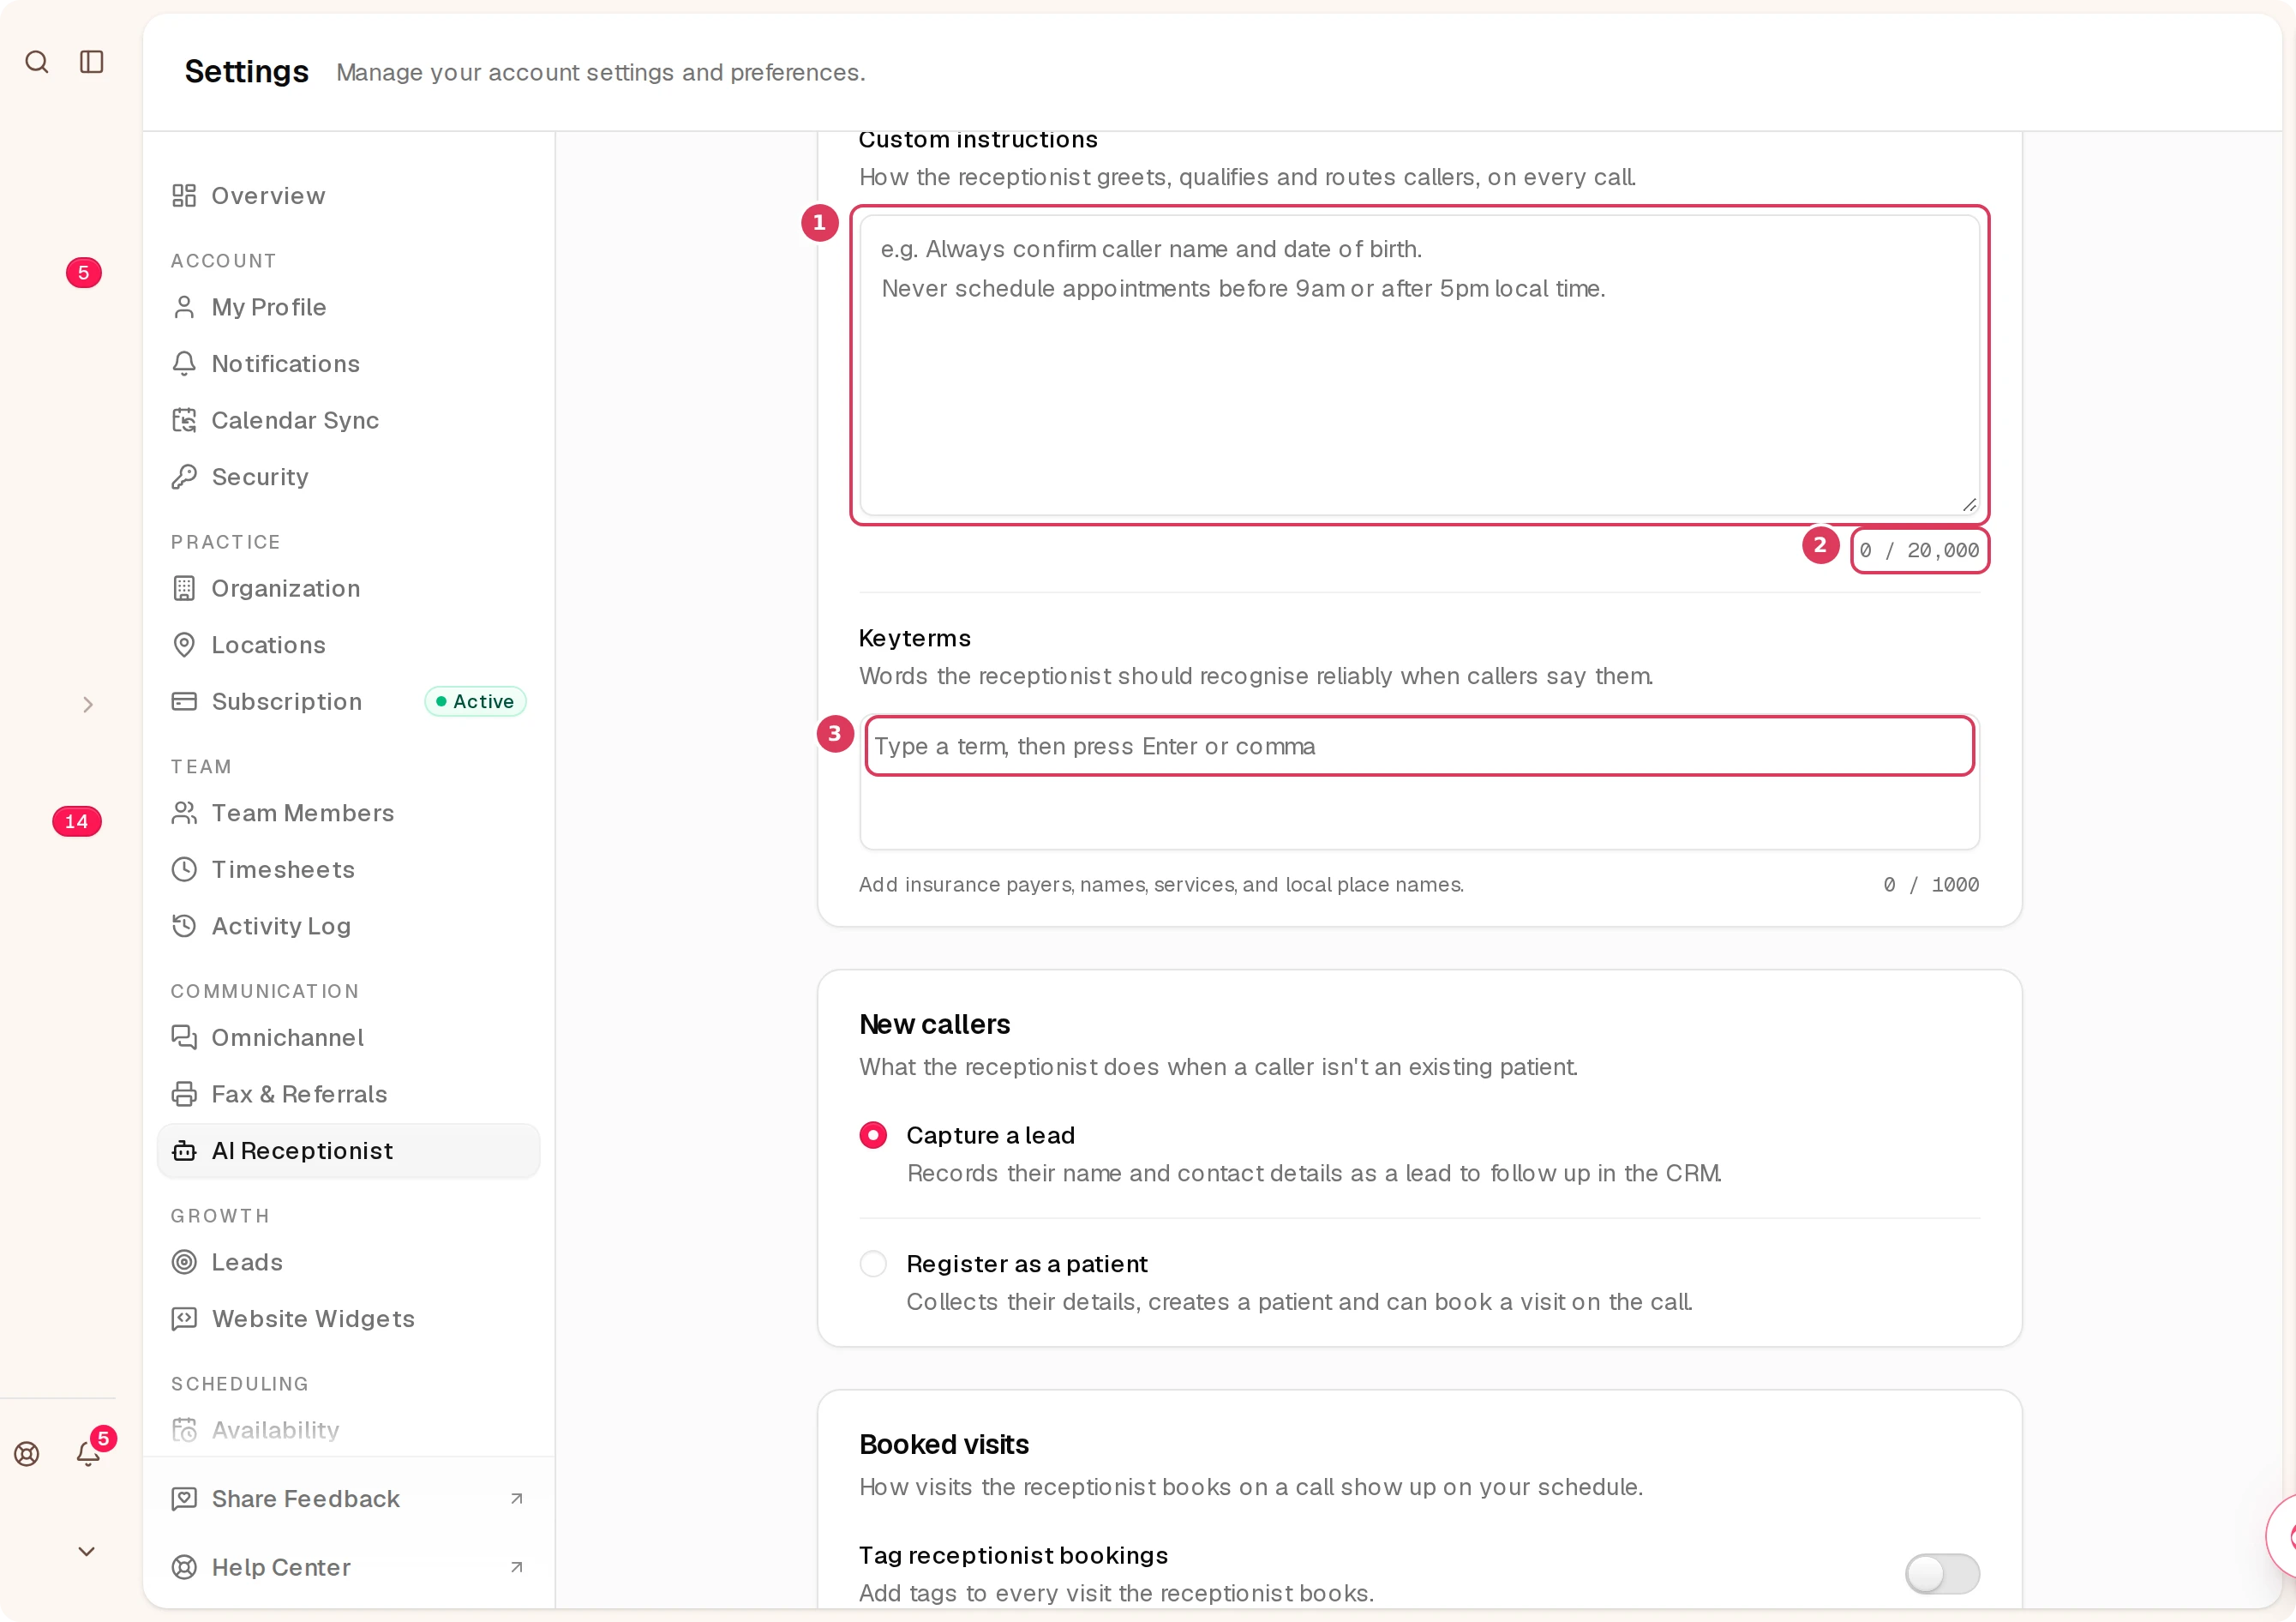Click the Settings page title
The width and height of the screenshot is (2296, 1622).
[x=247, y=72]
